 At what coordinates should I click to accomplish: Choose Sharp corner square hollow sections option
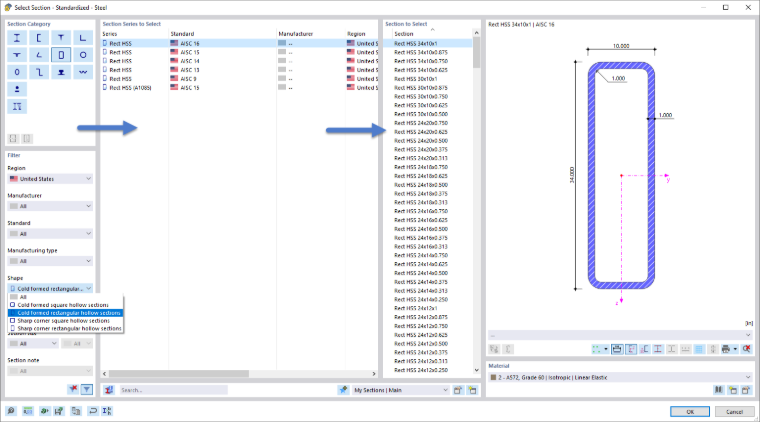(65, 321)
